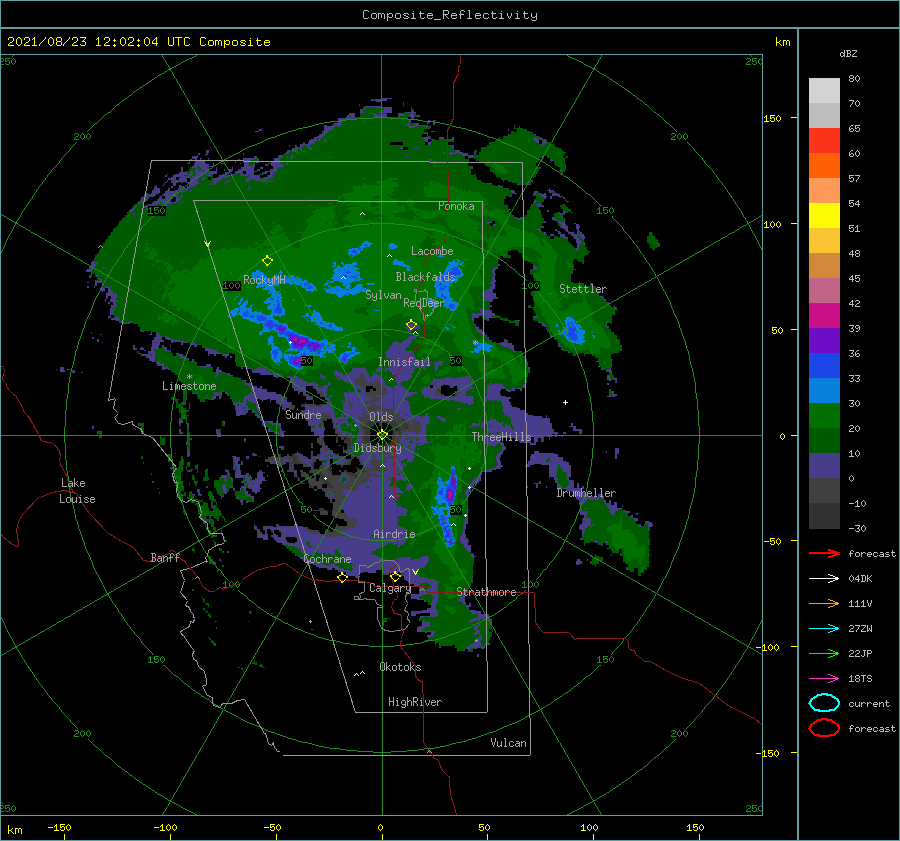Image resolution: width=900 pixels, height=841 pixels.
Task: Click the blue storm cell near Stettler
Action: 572,331
